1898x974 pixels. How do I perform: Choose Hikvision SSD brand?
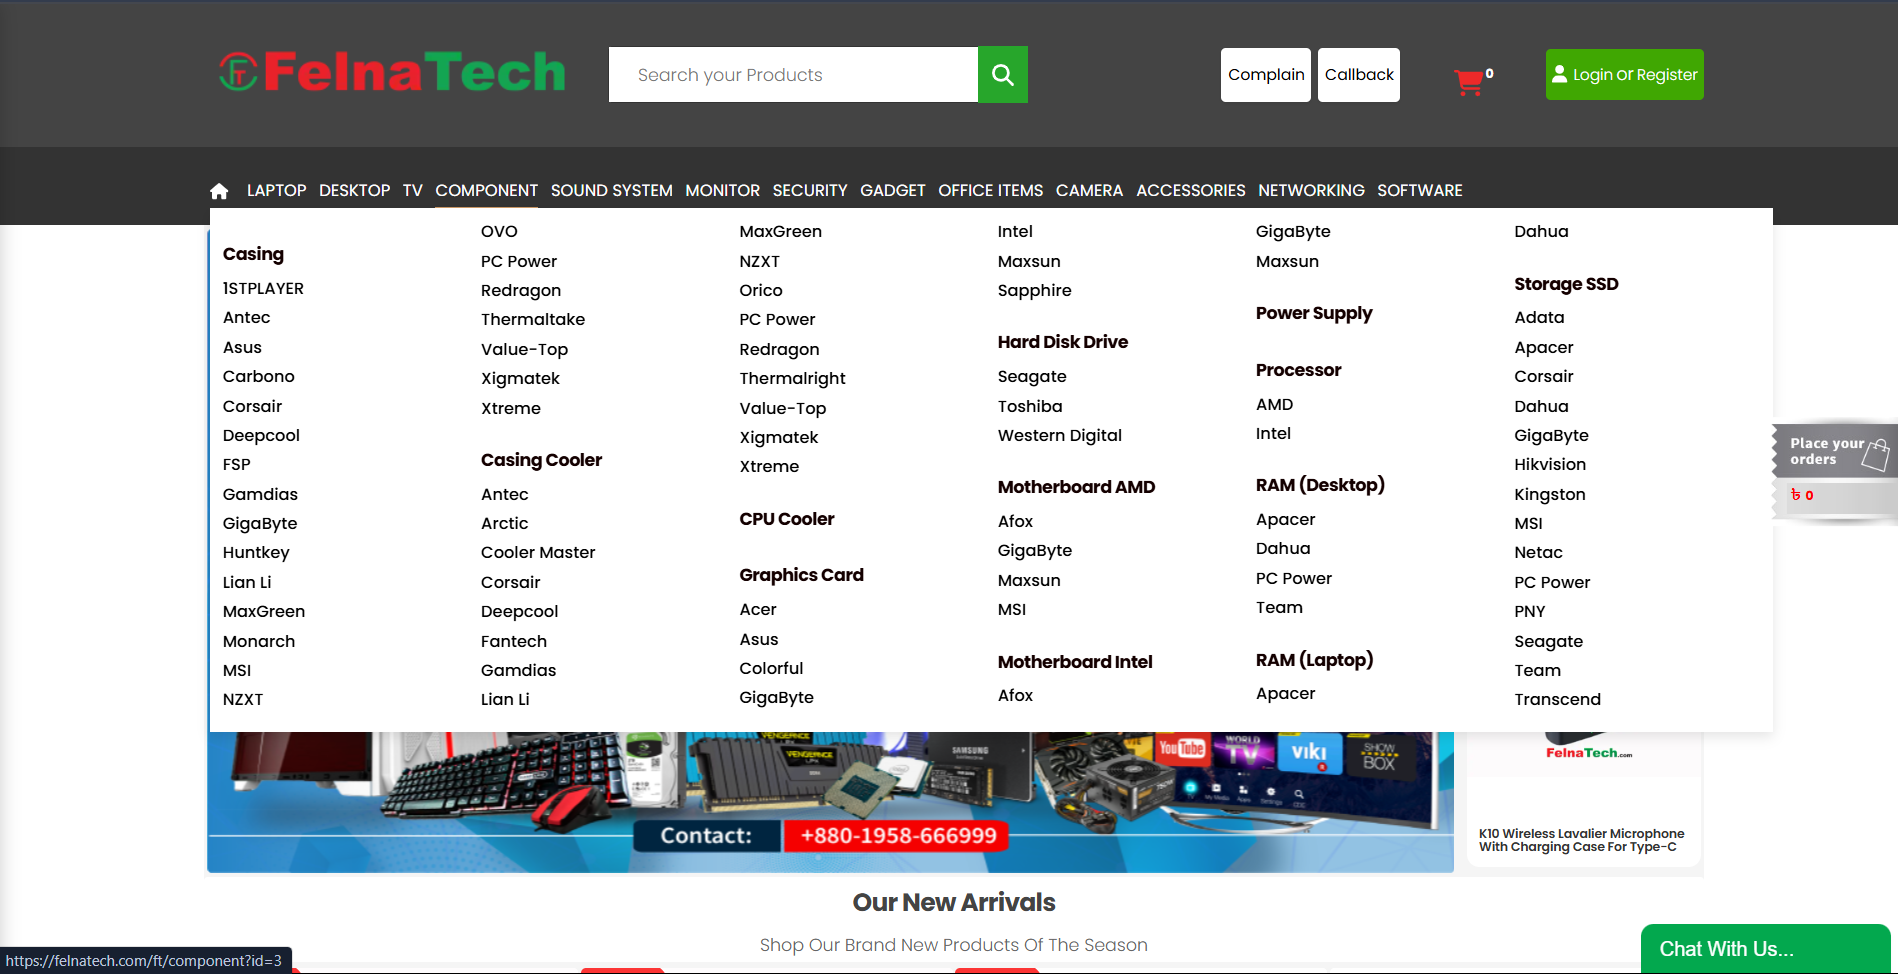[x=1550, y=464]
